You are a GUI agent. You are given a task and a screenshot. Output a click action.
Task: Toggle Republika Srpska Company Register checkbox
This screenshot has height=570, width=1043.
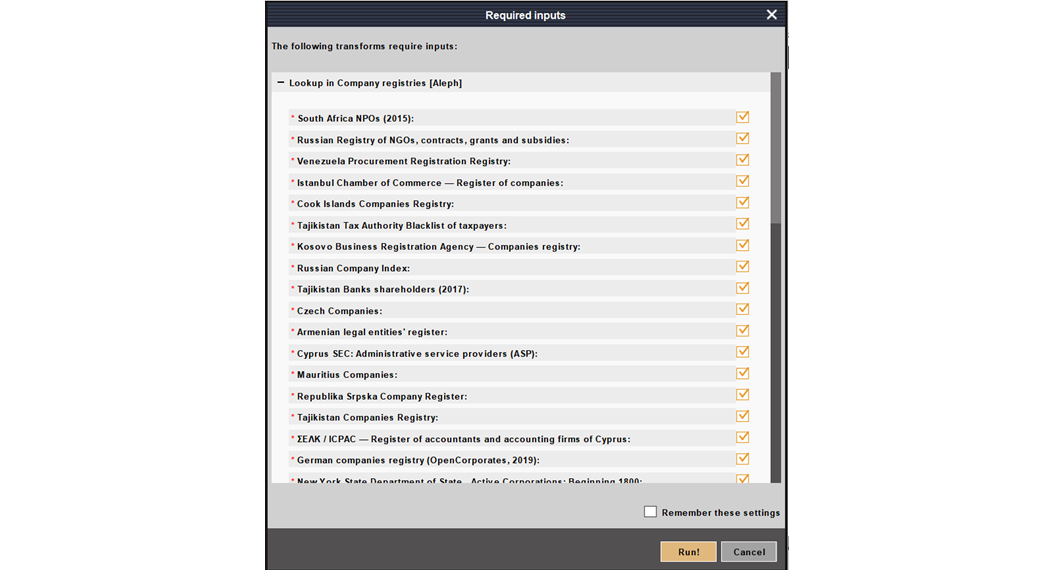click(x=742, y=394)
